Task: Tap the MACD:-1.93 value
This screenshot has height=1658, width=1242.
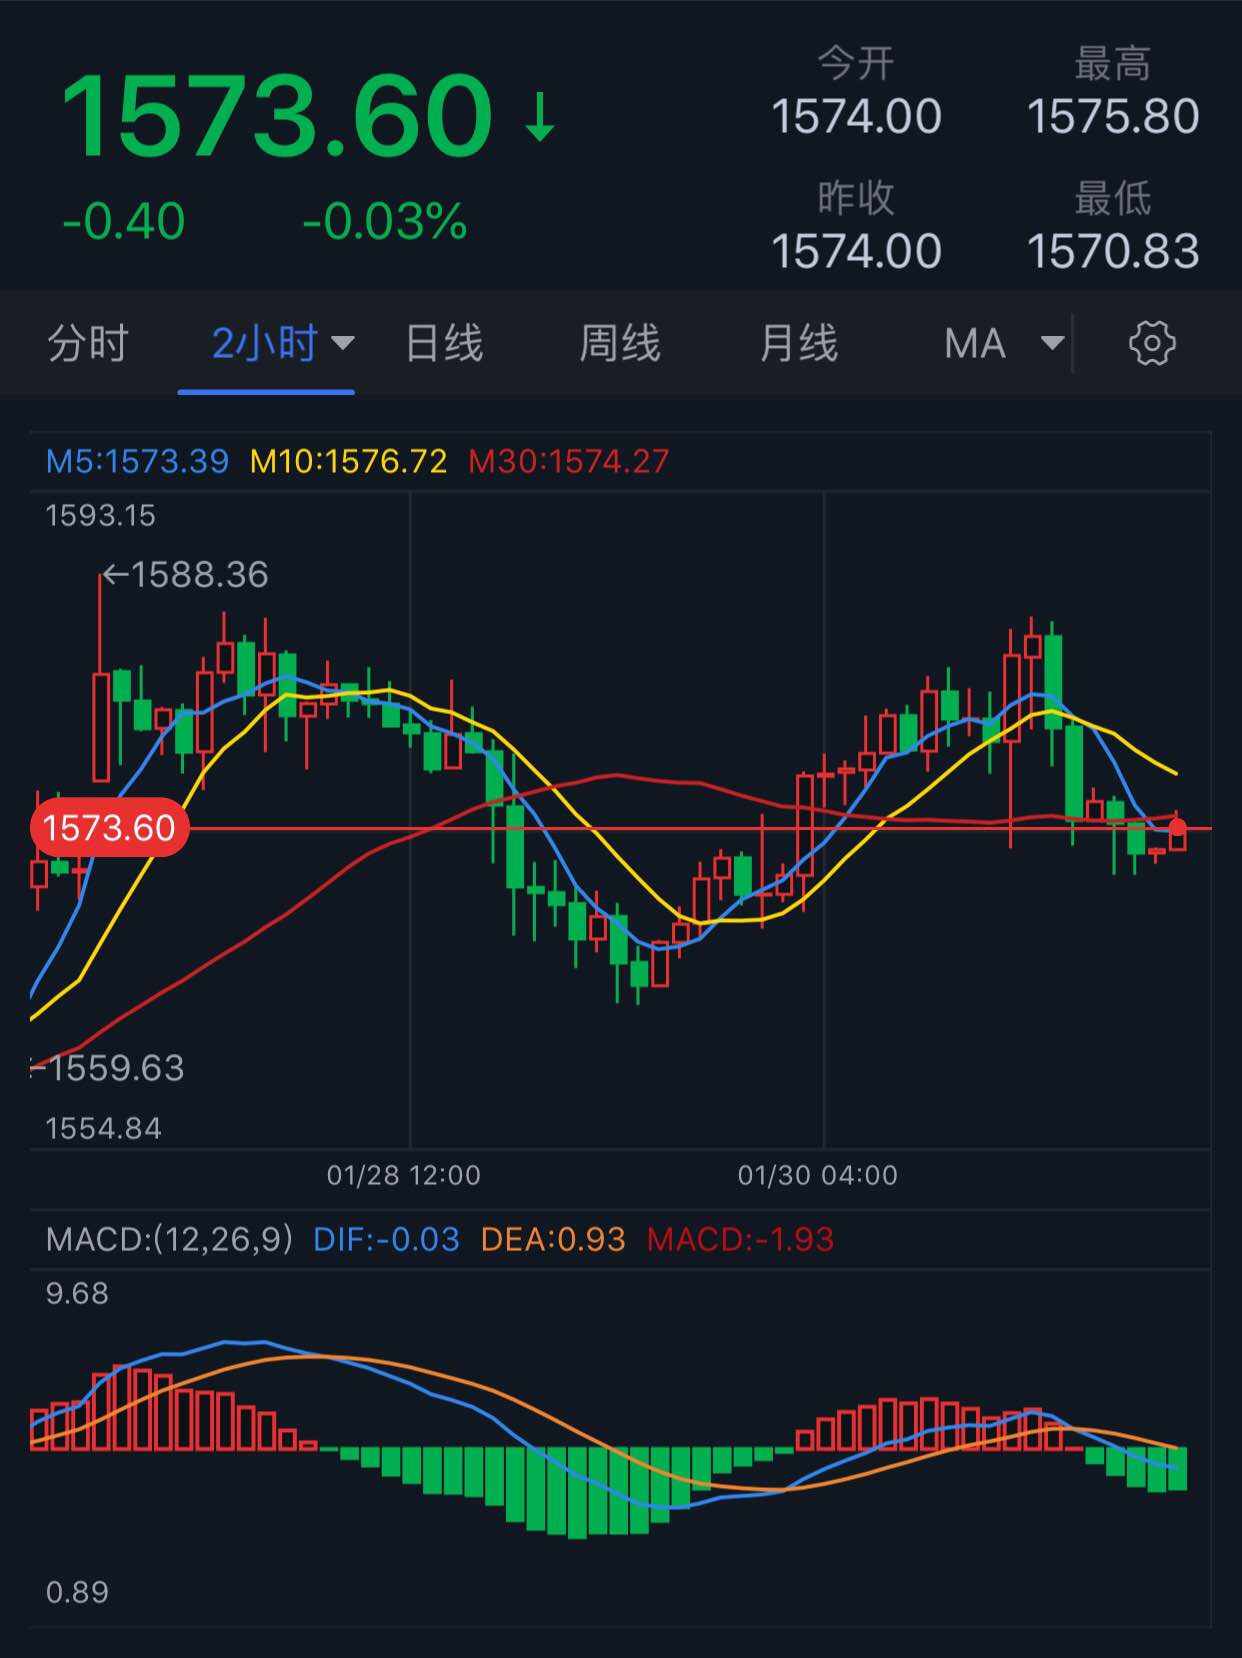Action: tap(740, 1239)
